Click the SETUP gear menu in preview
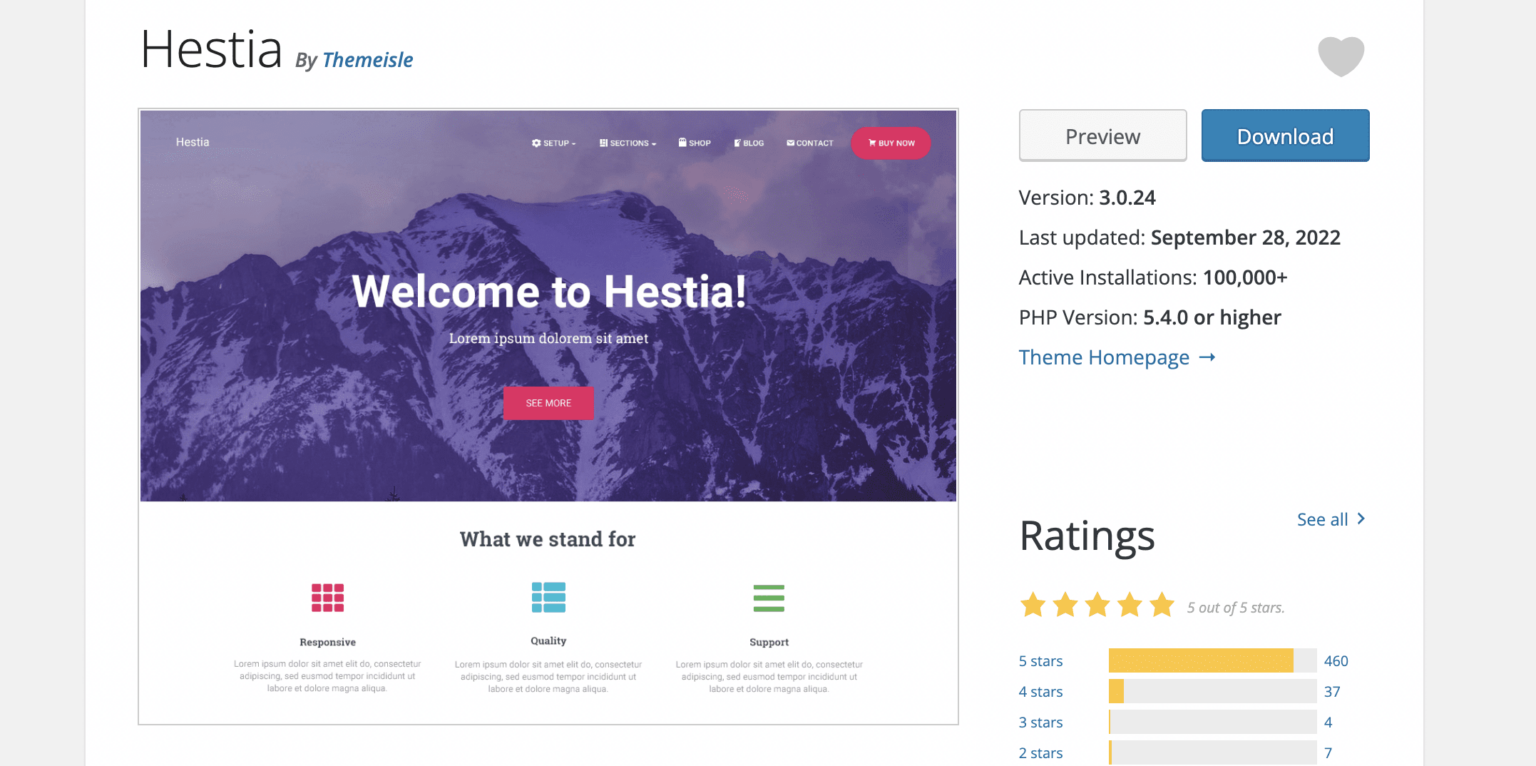Image resolution: width=1536 pixels, height=766 pixels. click(x=554, y=143)
